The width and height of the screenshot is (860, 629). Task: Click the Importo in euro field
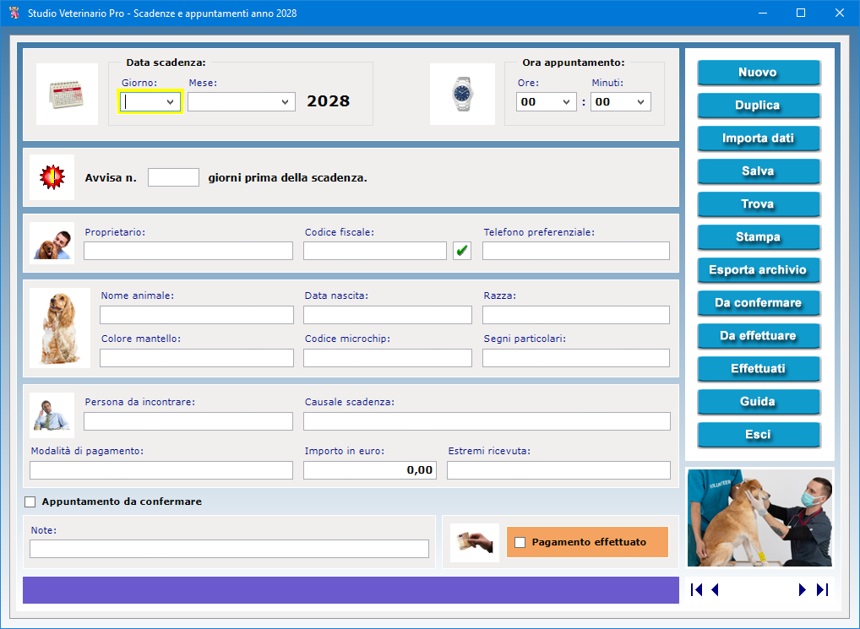pyautogui.click(x=370, y=470)
